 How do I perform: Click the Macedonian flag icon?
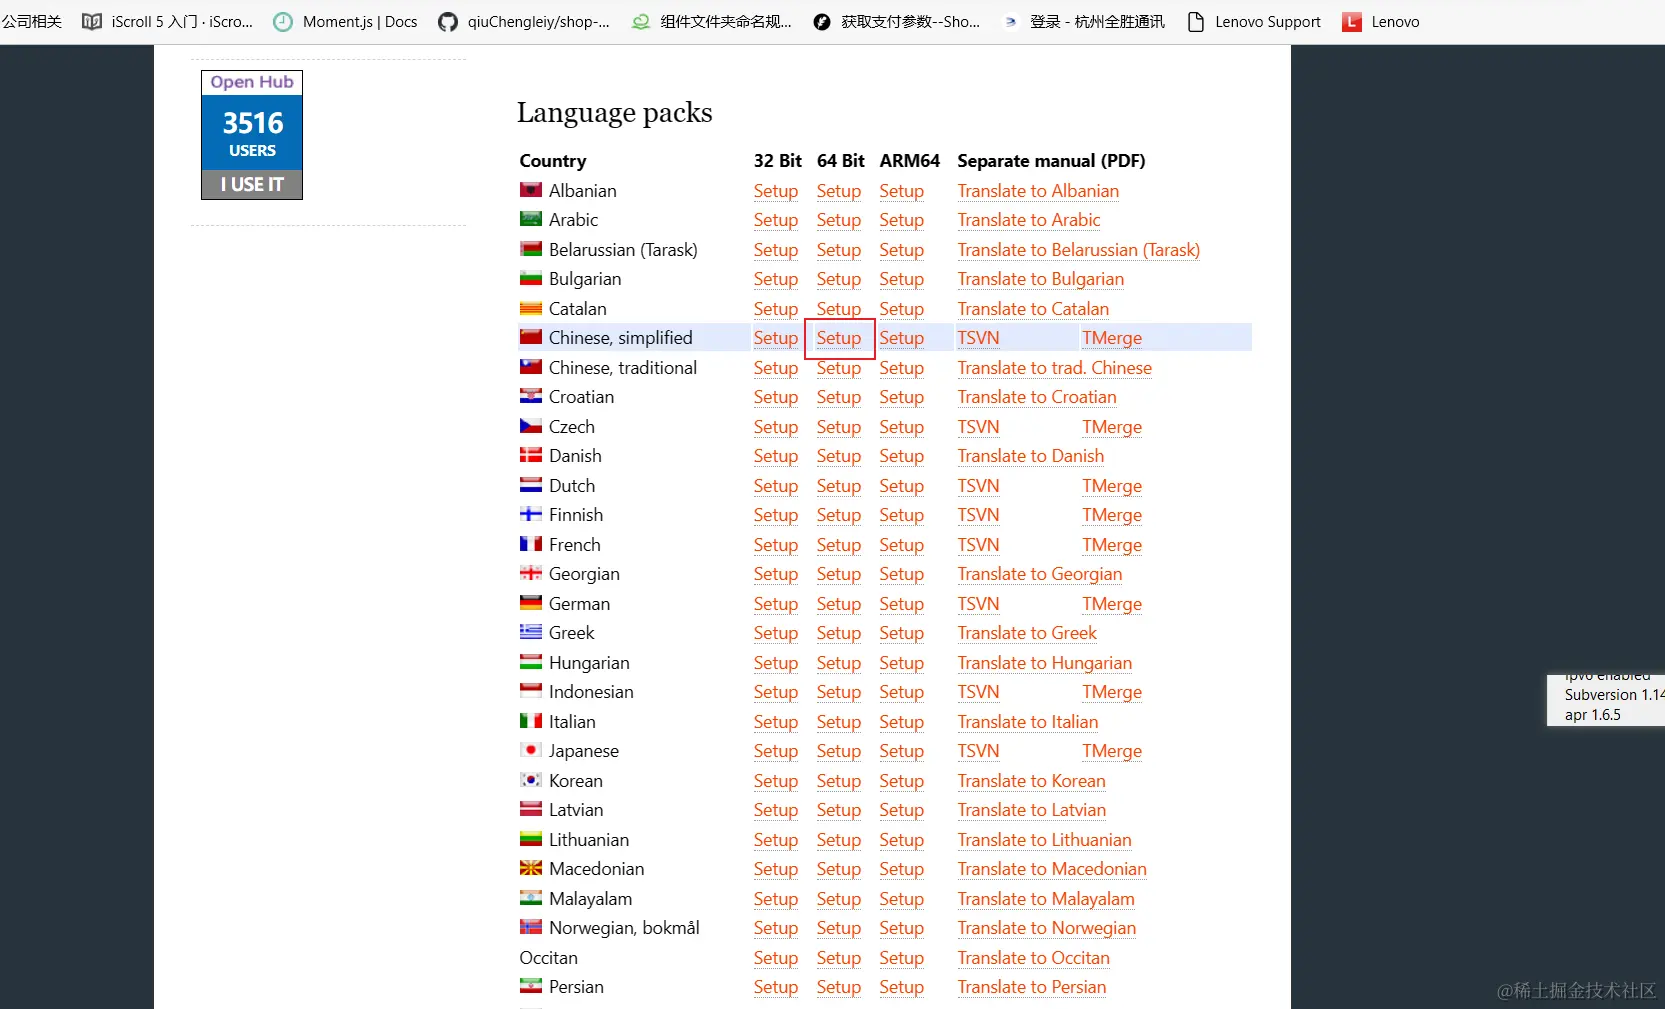(531, 868)
